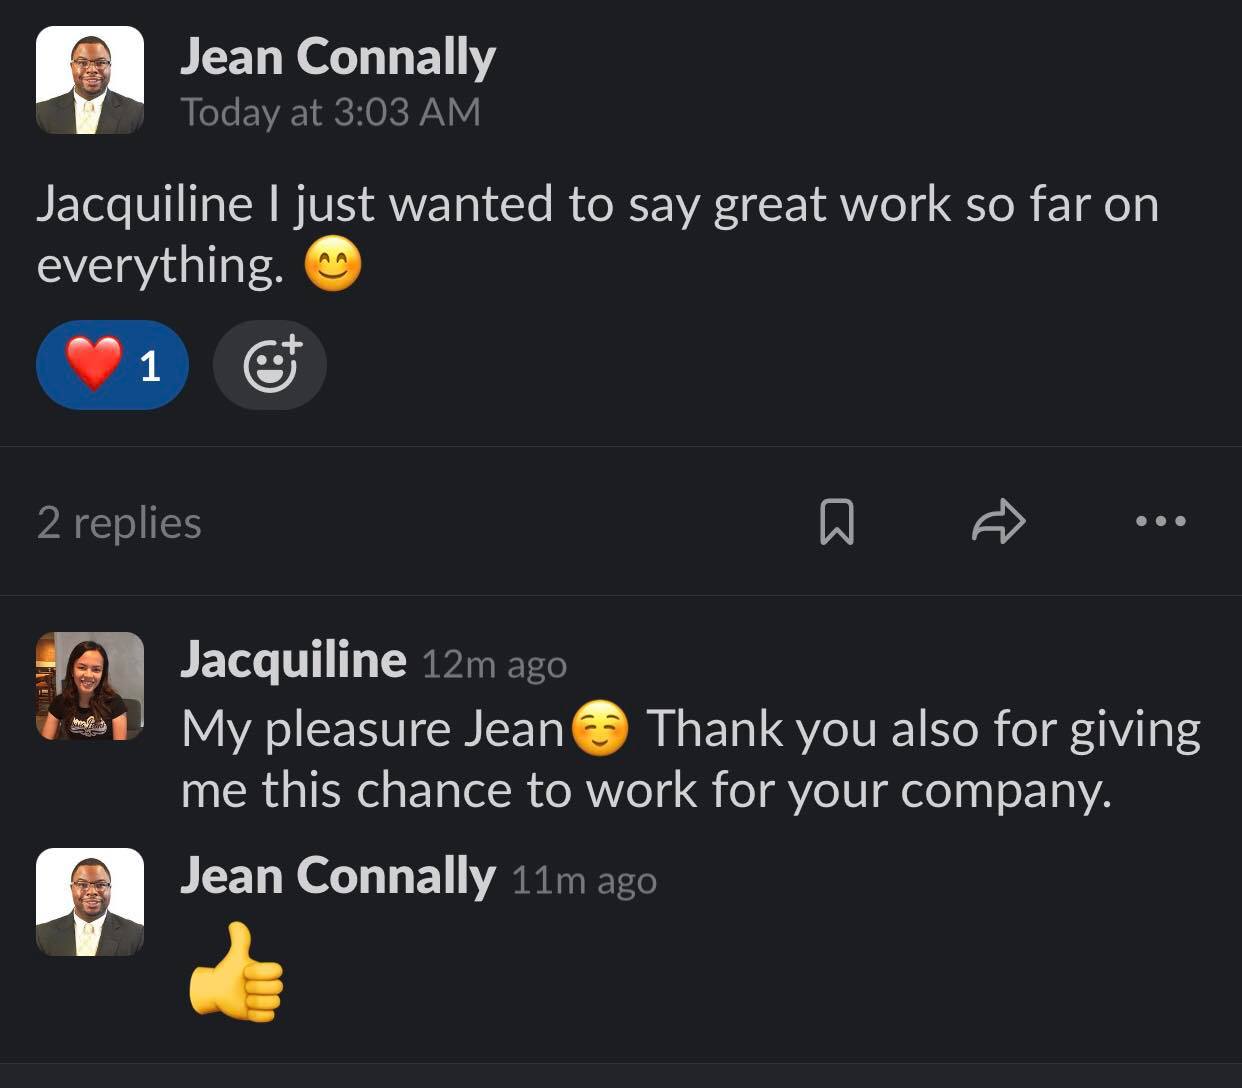This screenshot has height=1088, width=1242.
Task: Open Jean Connally's avatar on the original message
Action: tap(90, 81)
